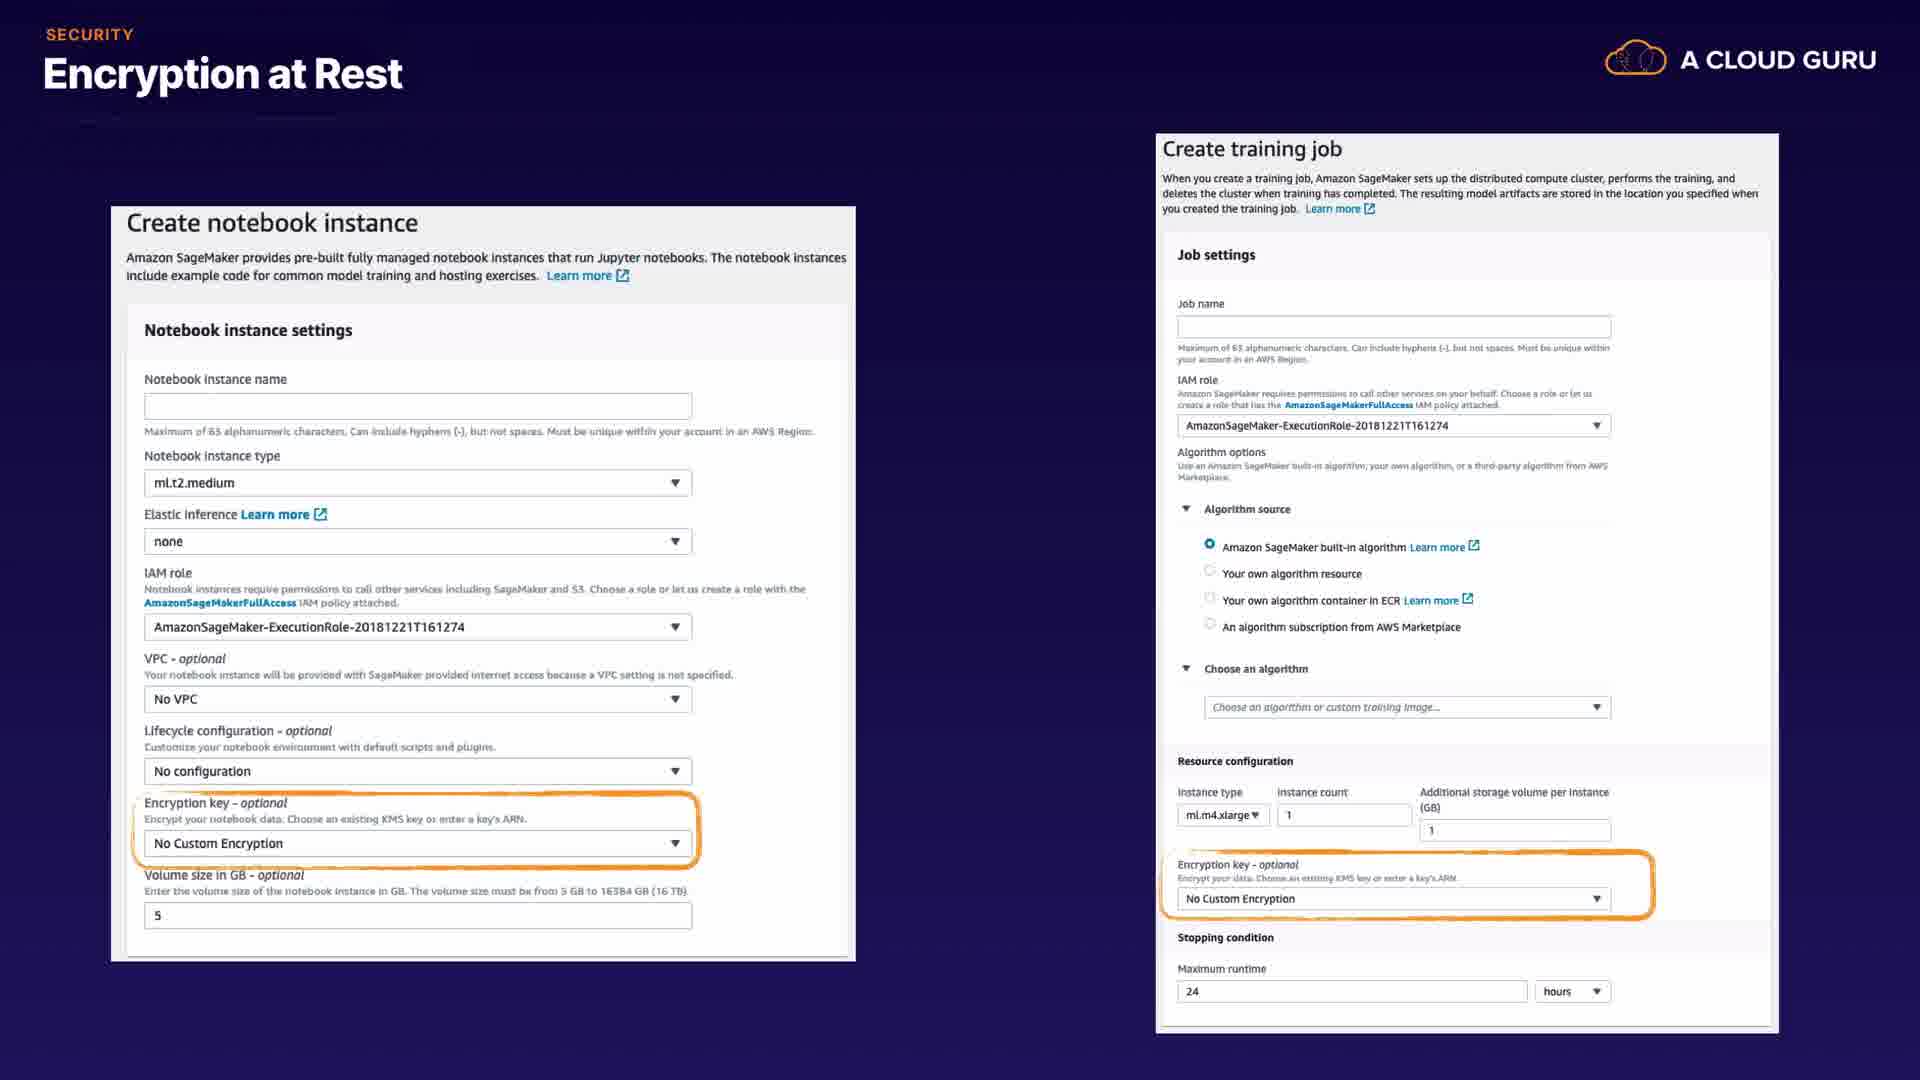Open Notebook instance type ml.t2.medium dropdown

[x=417, y=483]
